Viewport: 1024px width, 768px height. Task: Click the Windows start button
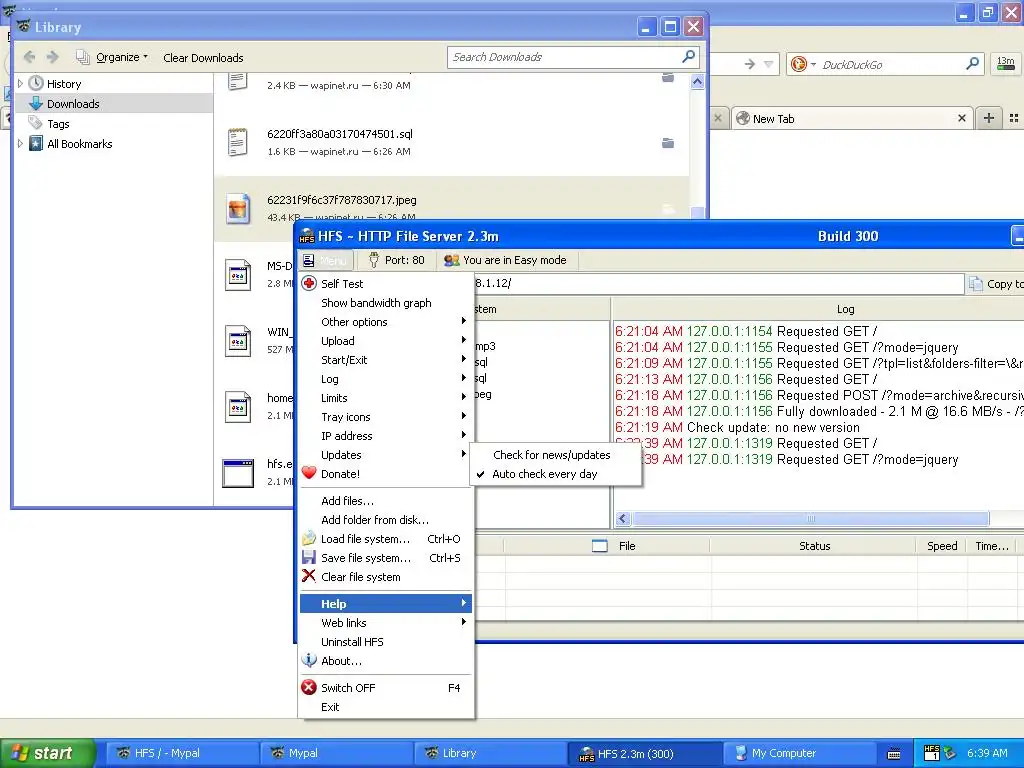pyautogui.click(x=47, y=753)
